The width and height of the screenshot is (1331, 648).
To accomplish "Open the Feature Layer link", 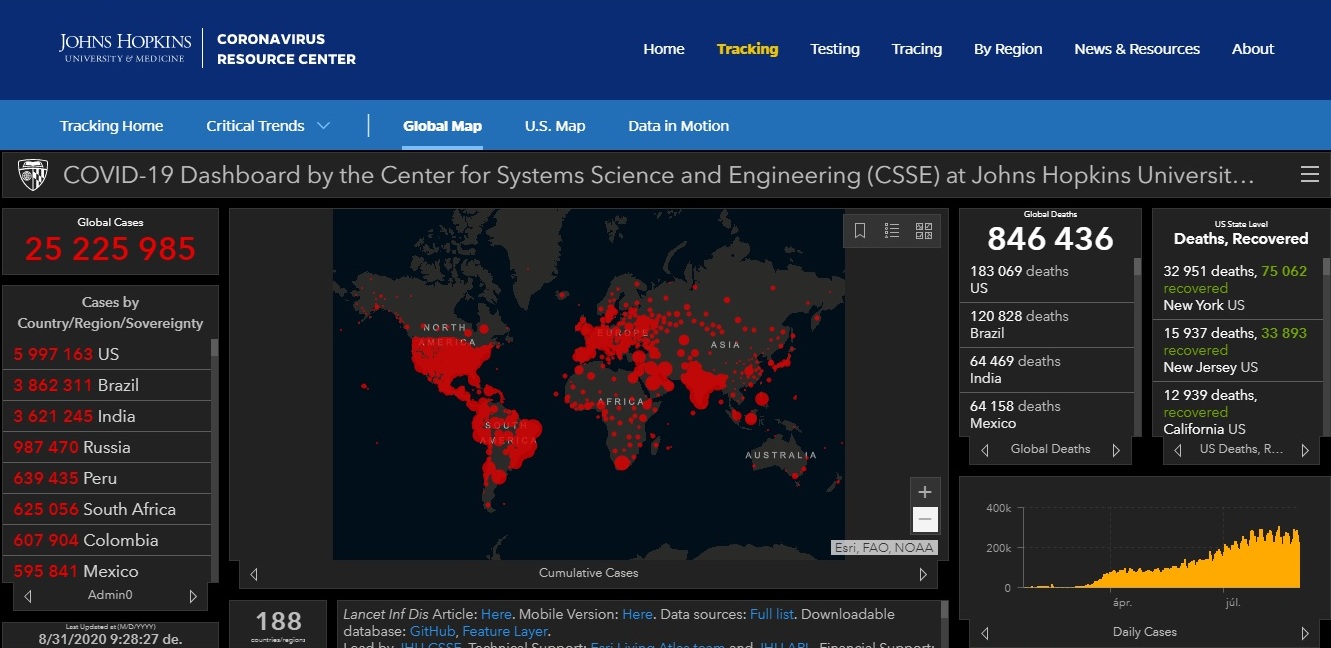I will 504,631.
